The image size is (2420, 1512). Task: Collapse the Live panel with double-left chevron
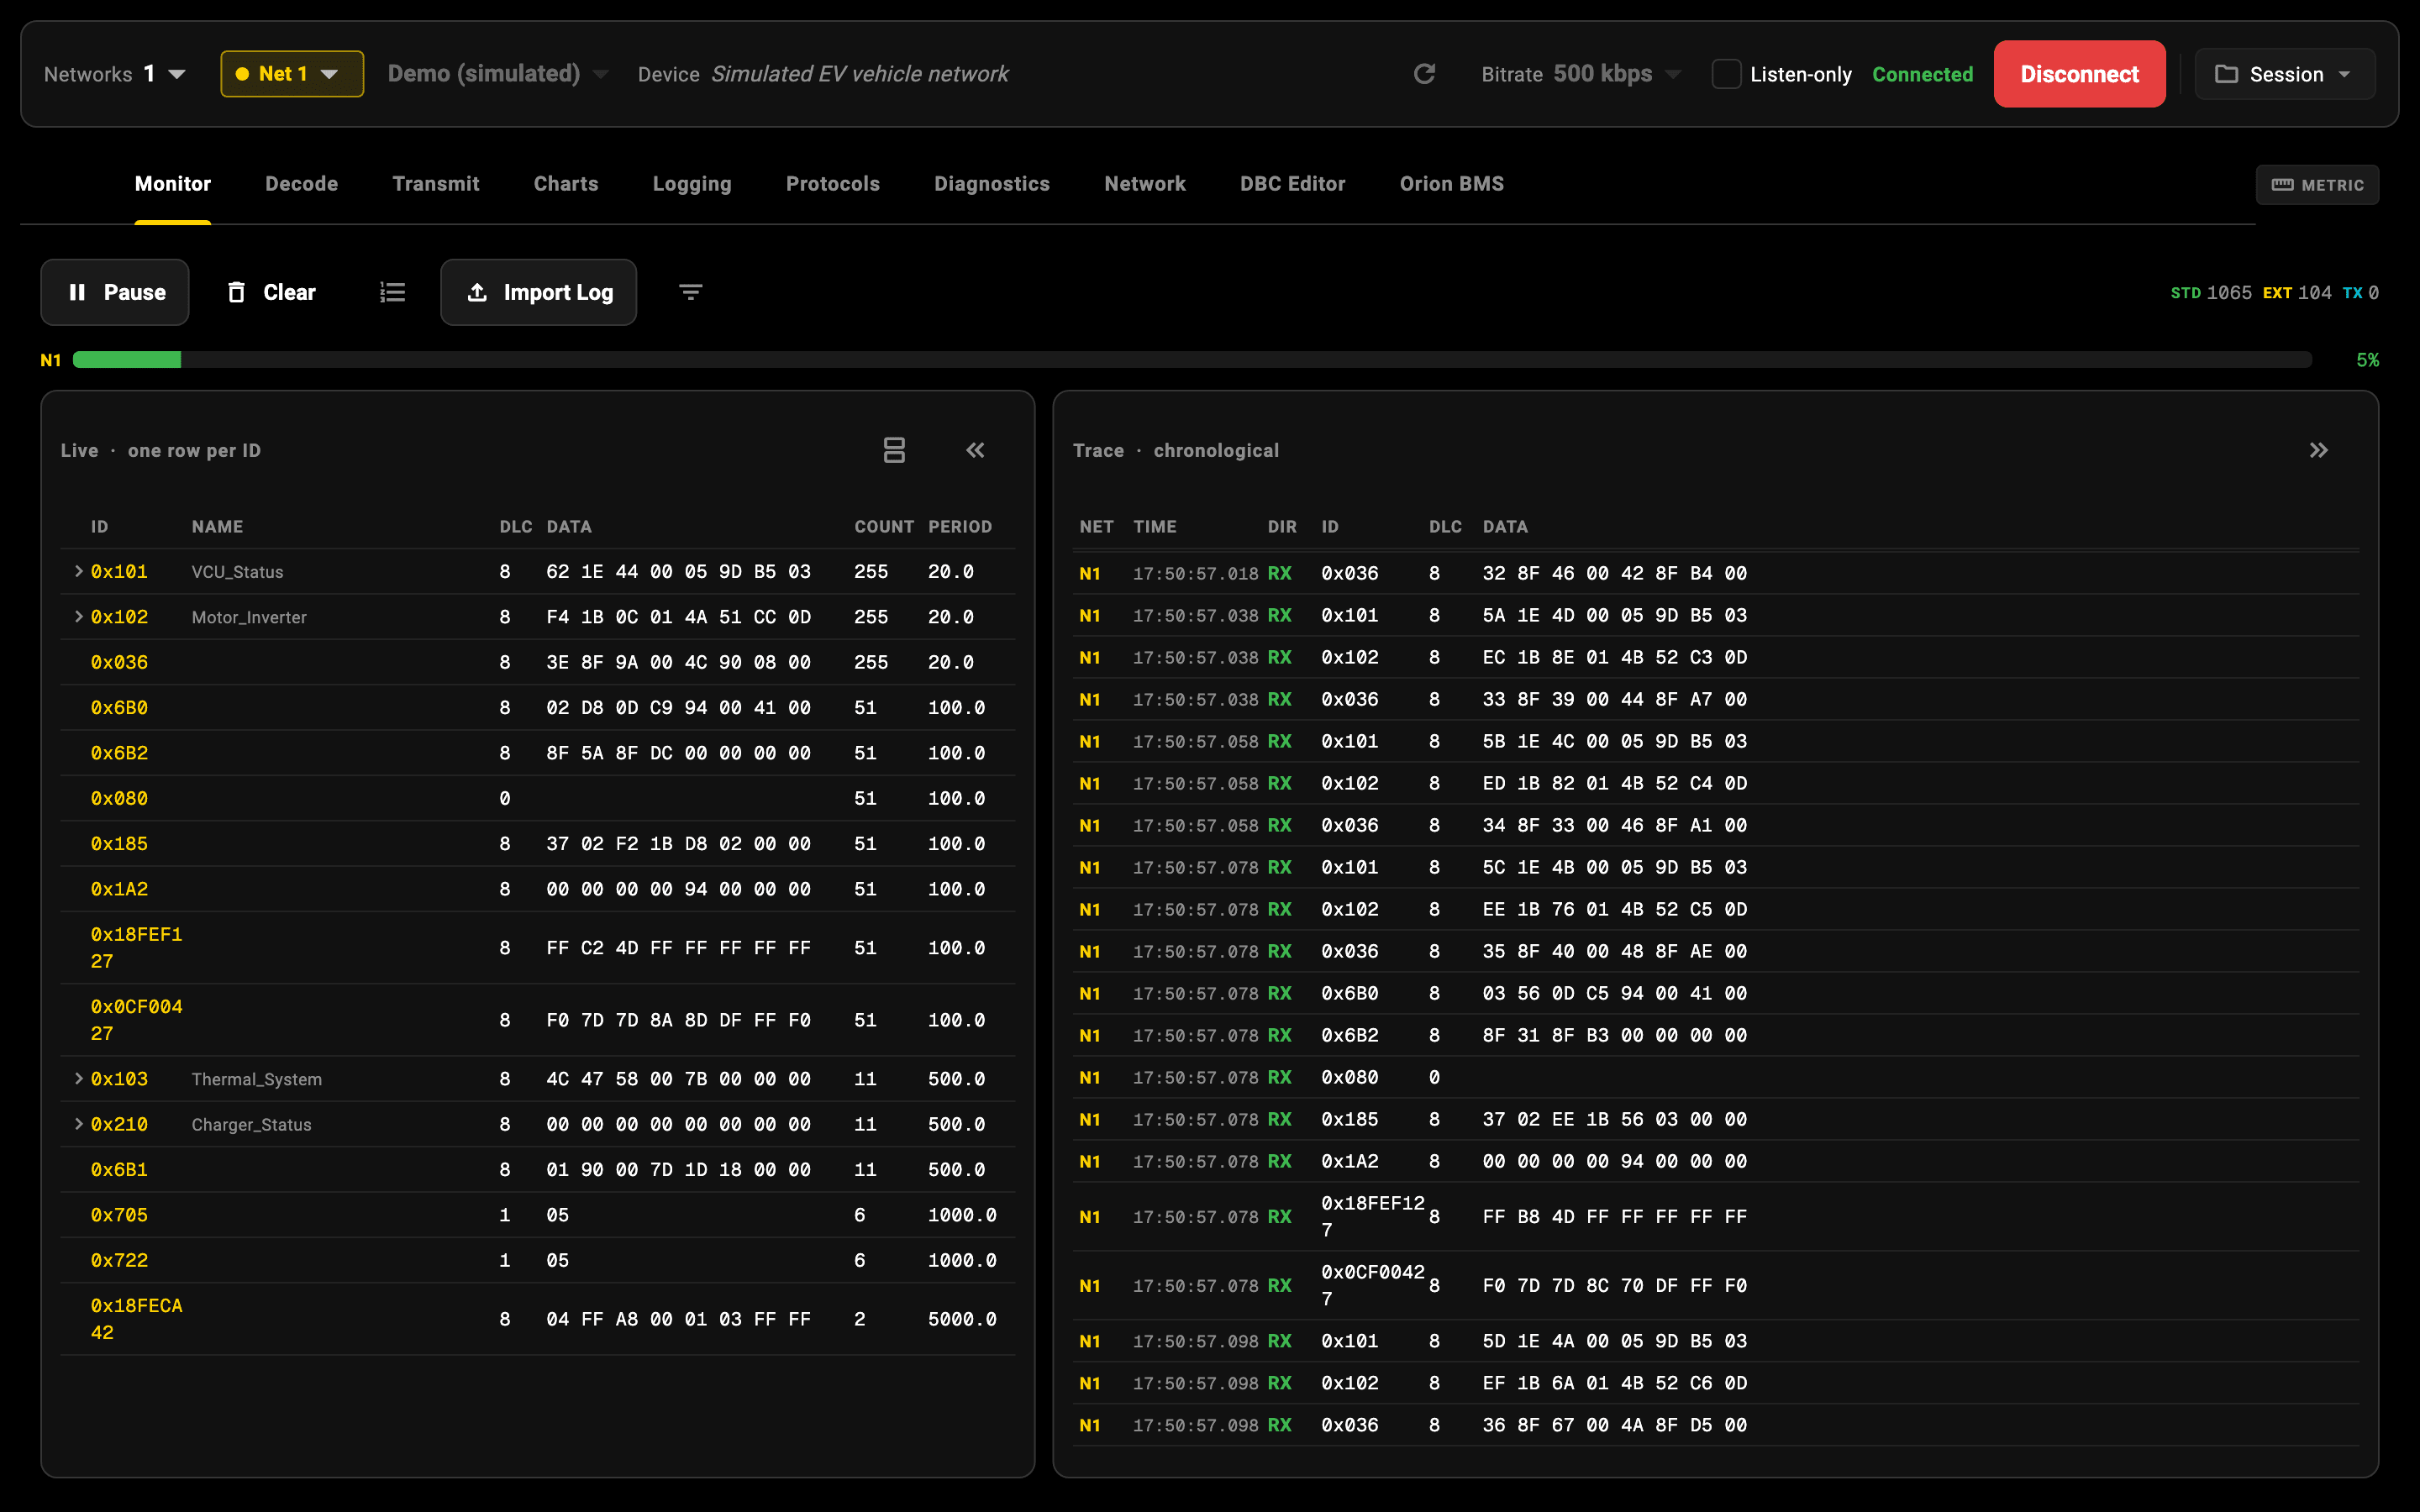coord(975,450)
